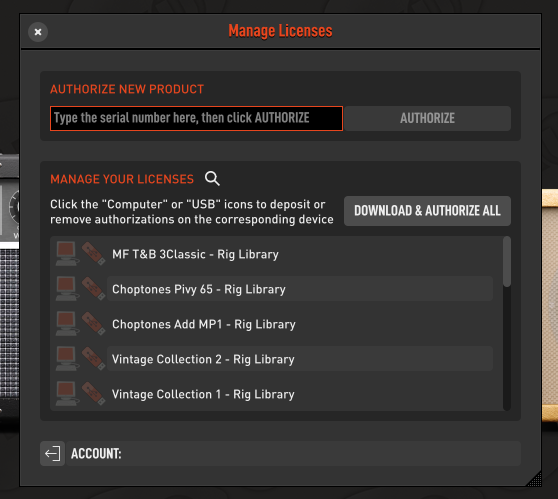The height and width of the screenshot is (499, 558).
Task: Click USB icon for Choptones Pivy 65
Action: coord(93,289)
